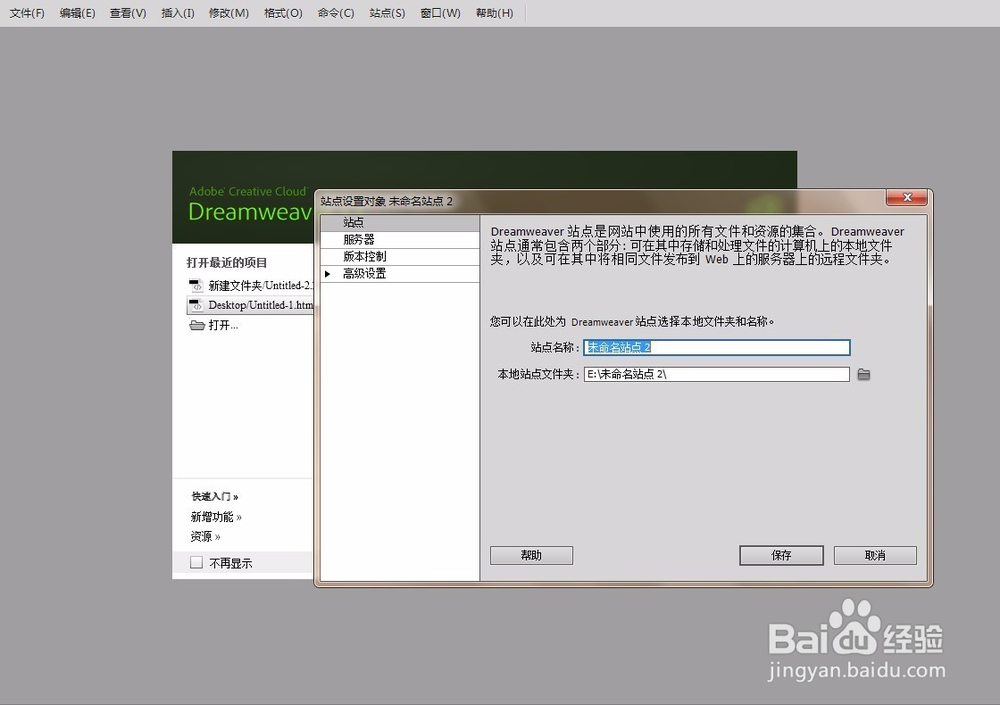Open the 编辑(E) menu
Screen dimensions: 1000x705
coord(77,13)
